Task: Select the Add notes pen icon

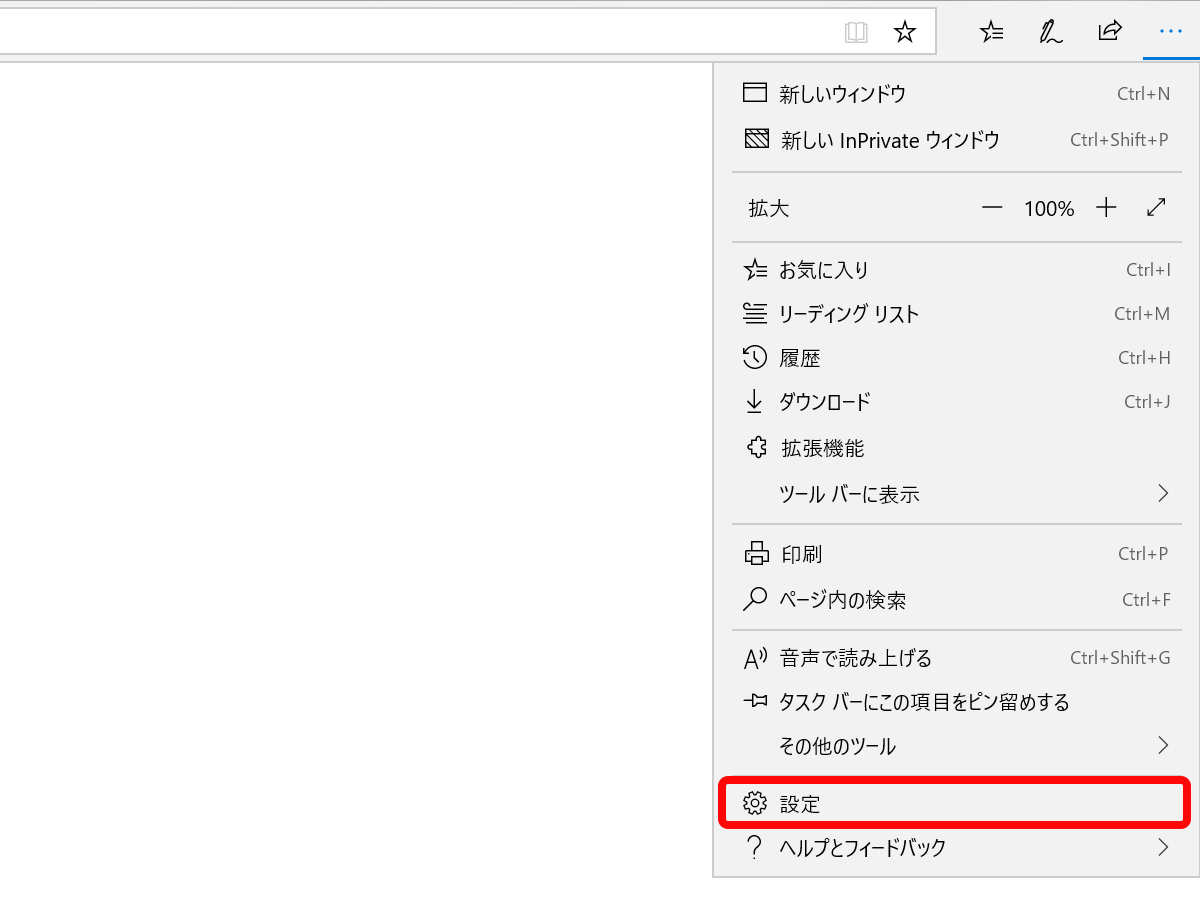Action: tap(1050, 32)
